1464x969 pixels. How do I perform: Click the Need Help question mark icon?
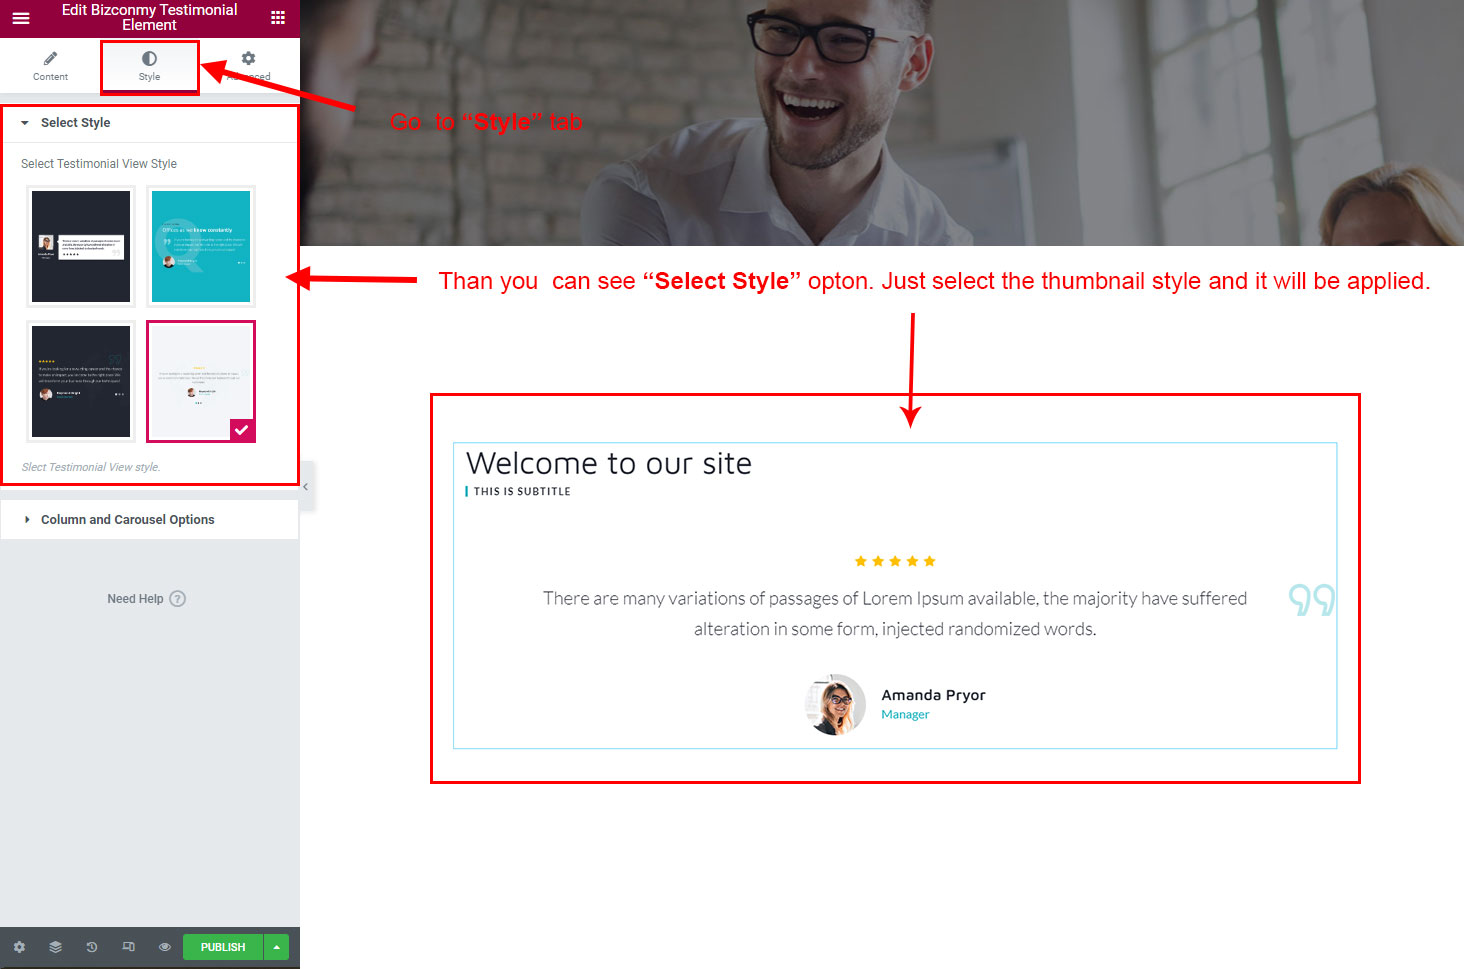coord(178,599)
